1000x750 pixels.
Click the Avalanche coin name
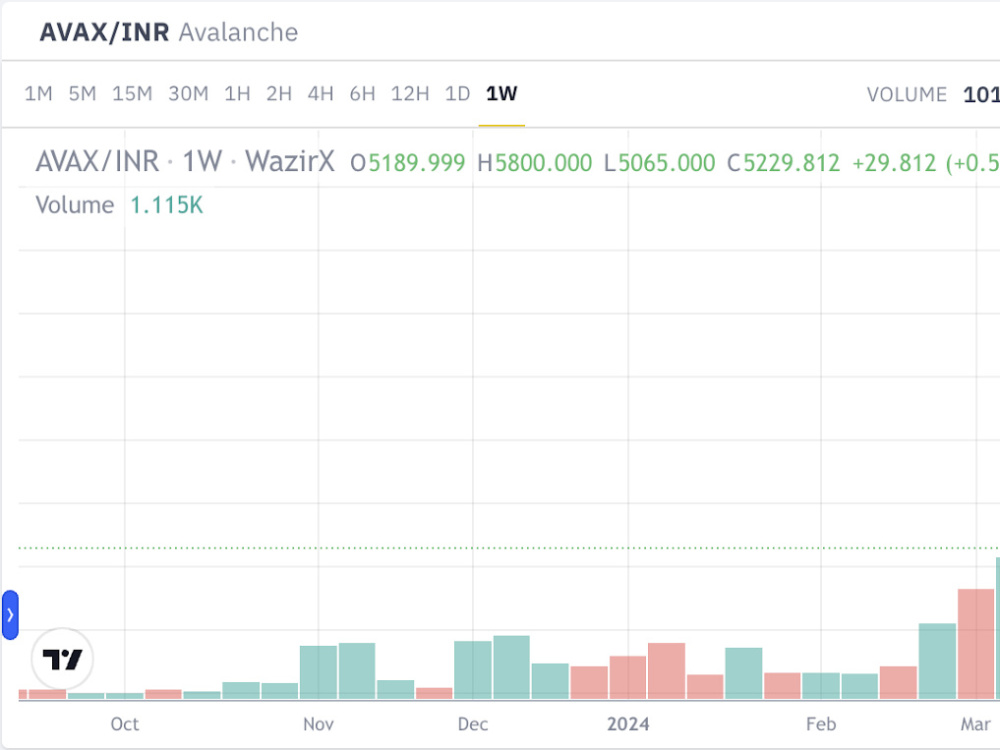point(239,33)
